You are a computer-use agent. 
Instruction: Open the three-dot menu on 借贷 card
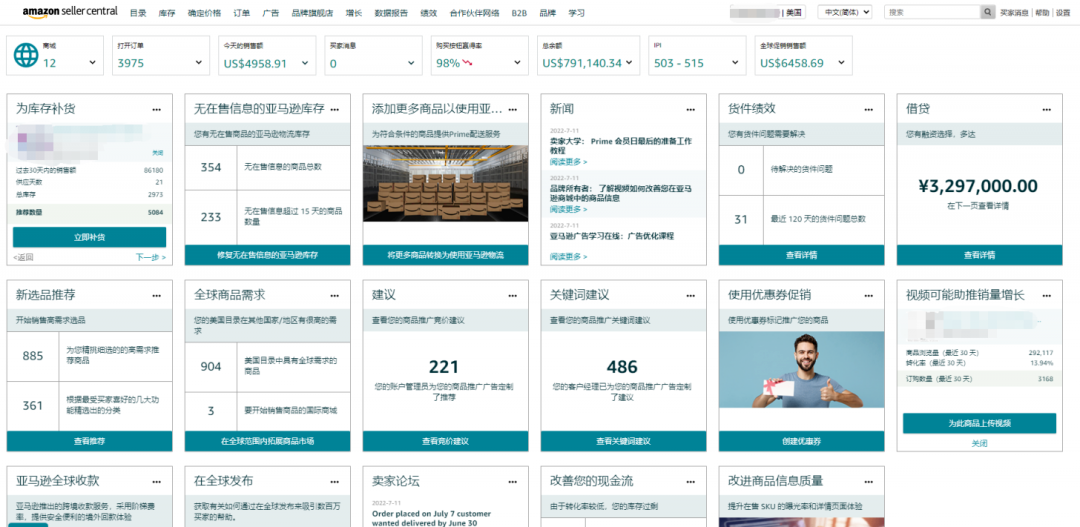pos(1046,109)
